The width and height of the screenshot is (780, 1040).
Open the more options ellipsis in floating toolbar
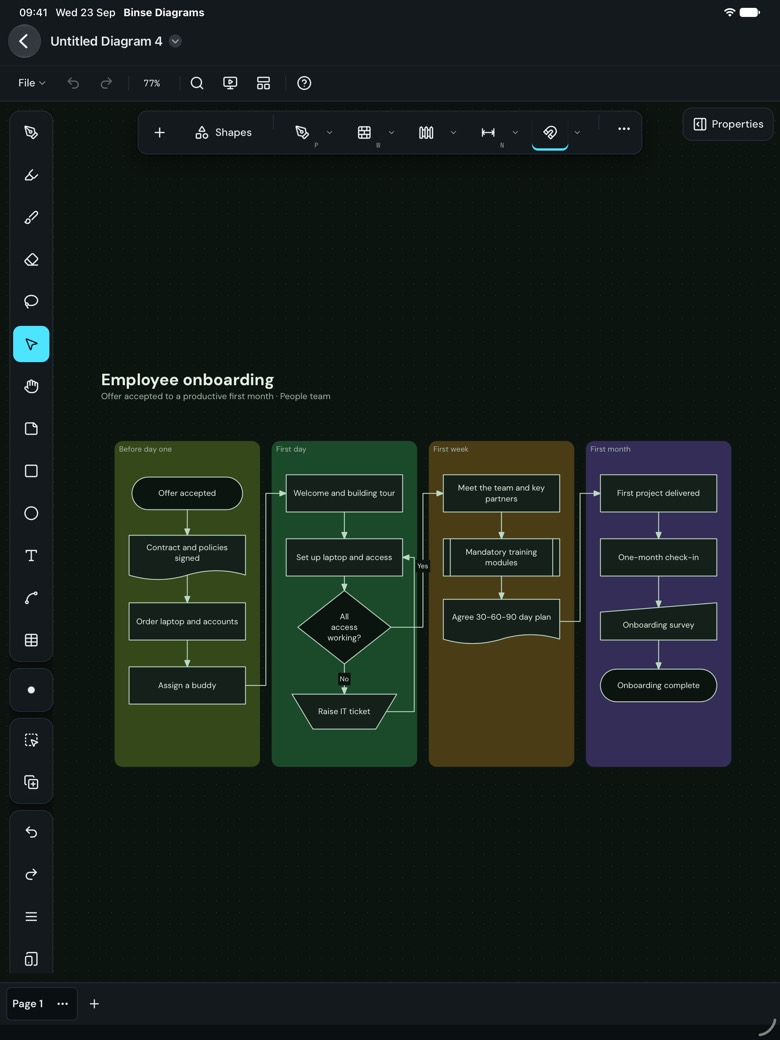click(624, 129)
